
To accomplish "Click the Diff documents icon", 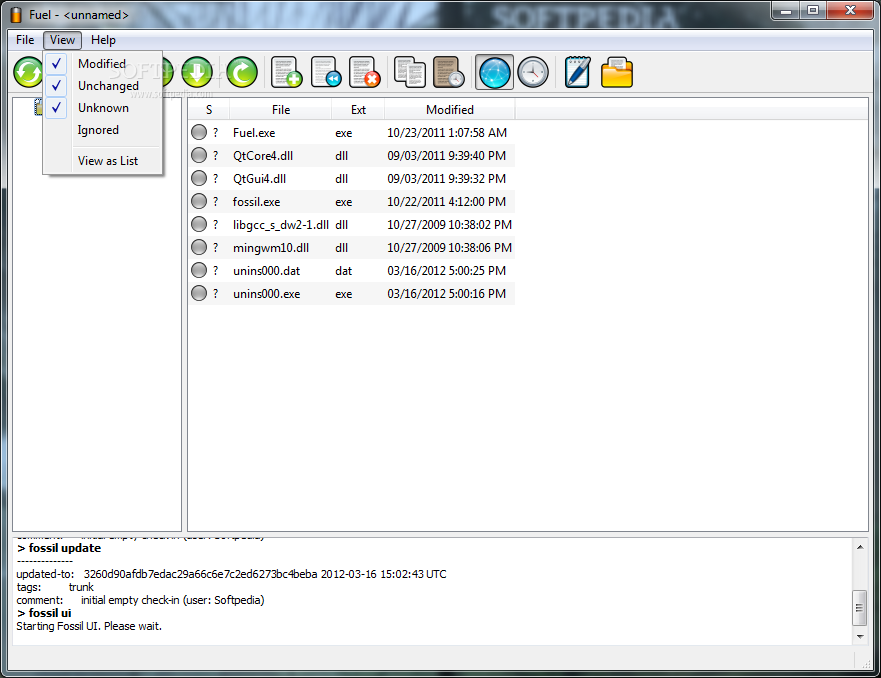I will (x=410, y=72).
